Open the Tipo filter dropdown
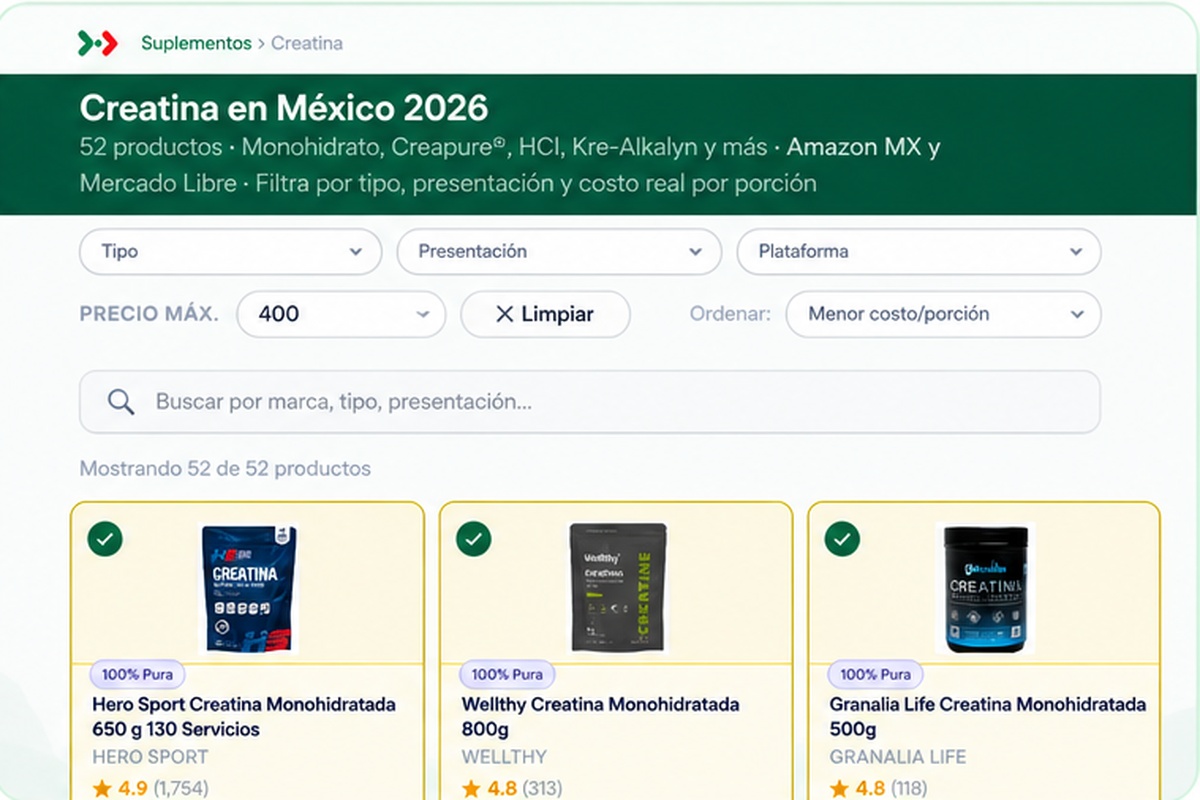Screen dimensions: 1200x800 pos(231,252)
